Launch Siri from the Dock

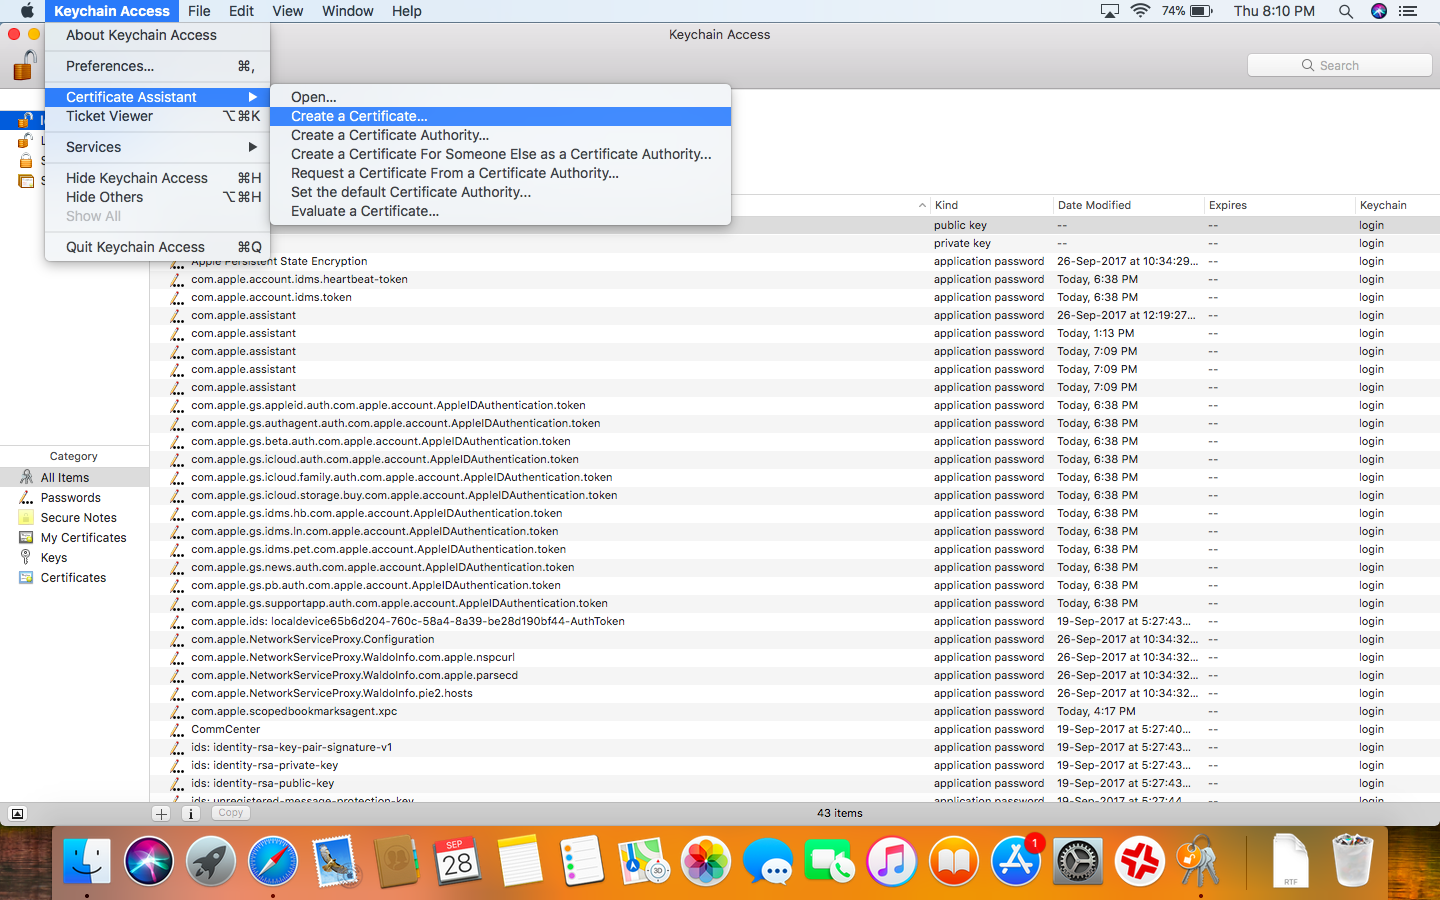(x=149, y=861)
